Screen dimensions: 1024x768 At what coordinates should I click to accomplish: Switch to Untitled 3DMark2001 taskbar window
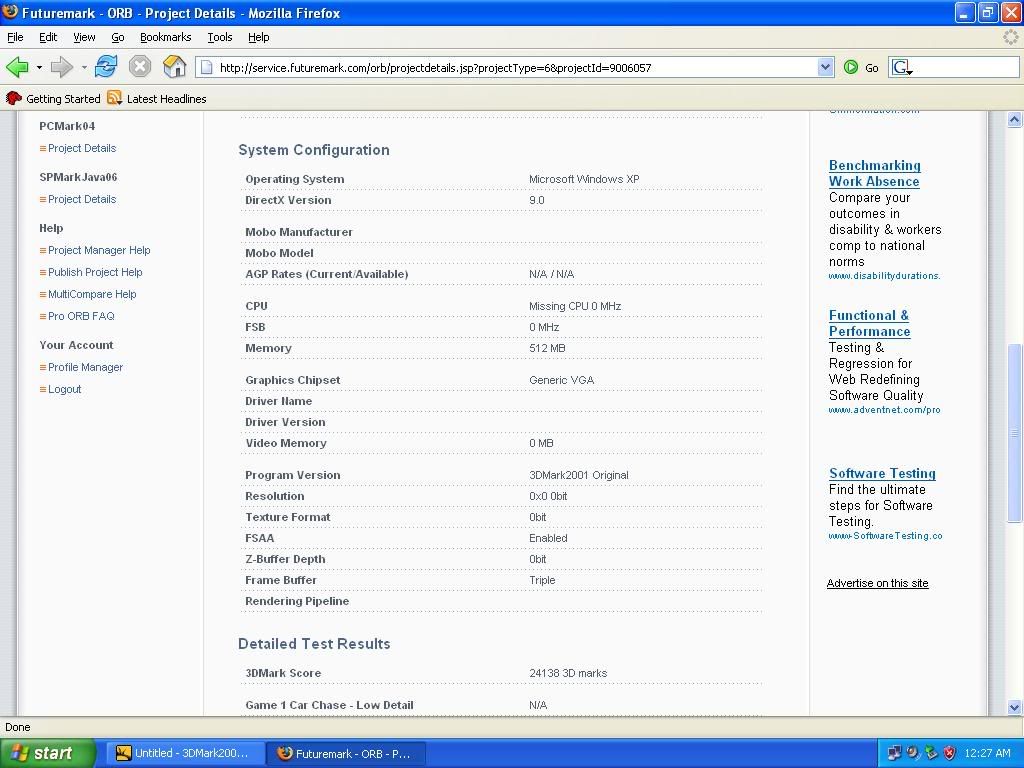182,753
